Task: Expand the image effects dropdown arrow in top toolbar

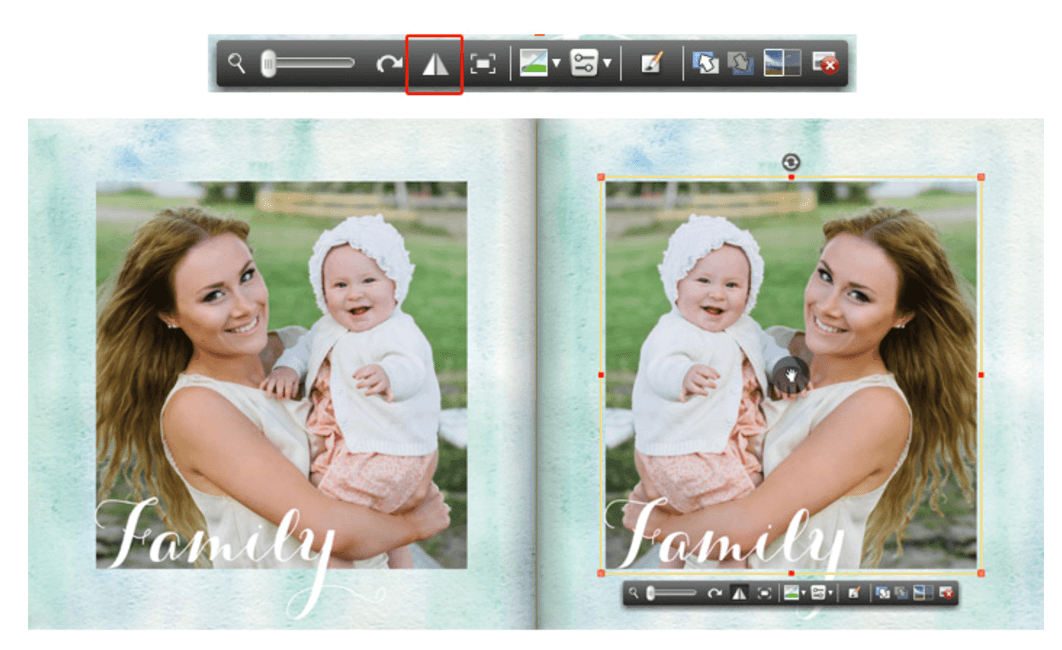Action: [556, 64]
